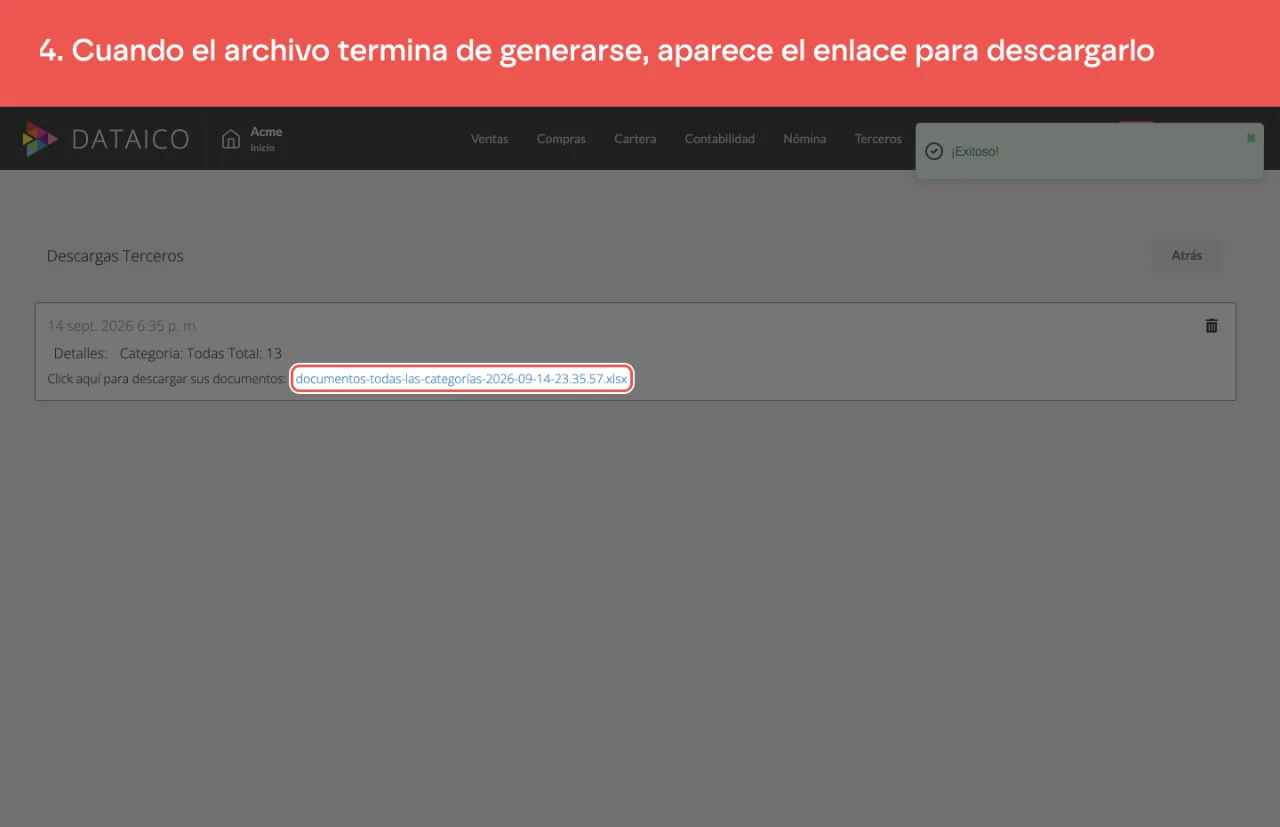The width and height of the screenshot is (1280, 827).
Task: Open the Contabilidad menu
Action: (x=719, y=139)
